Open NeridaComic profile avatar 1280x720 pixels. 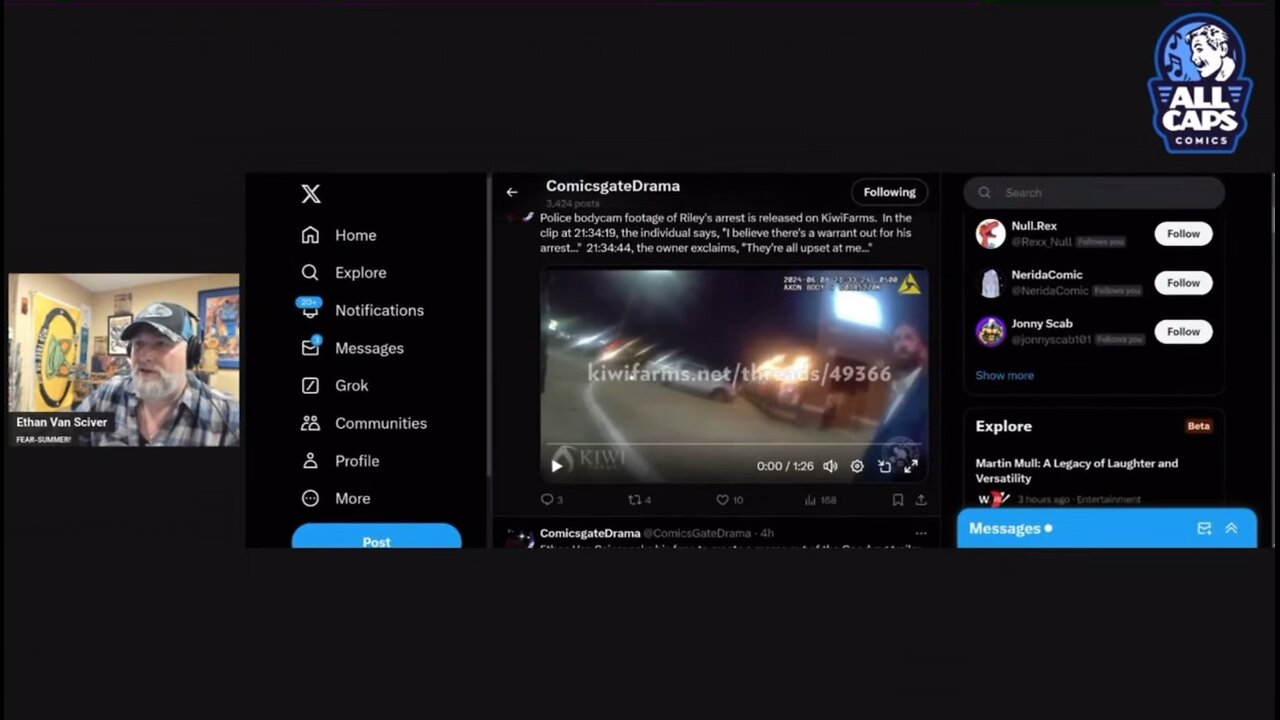tap(990, 283)
